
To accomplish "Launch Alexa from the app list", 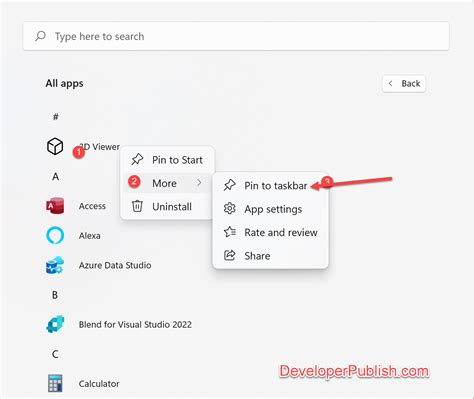I will tap(90, 236).
